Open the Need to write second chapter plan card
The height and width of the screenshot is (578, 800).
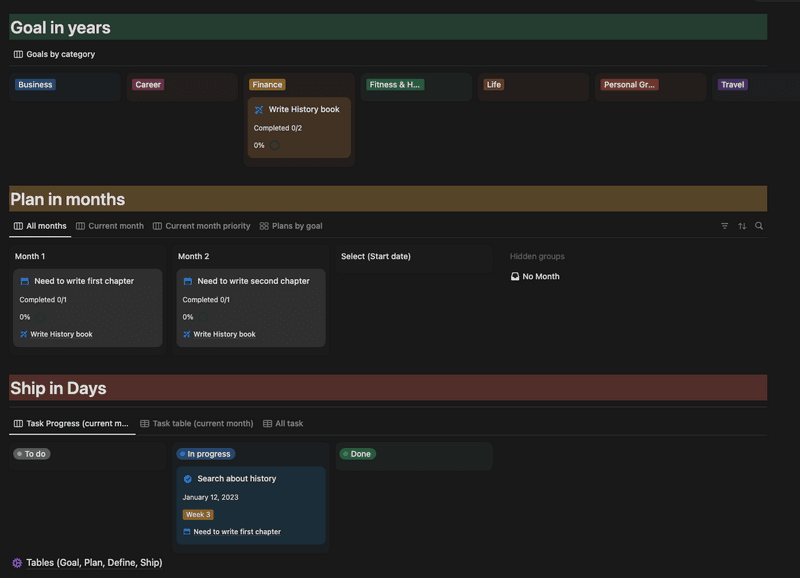[x=251, y=308]
